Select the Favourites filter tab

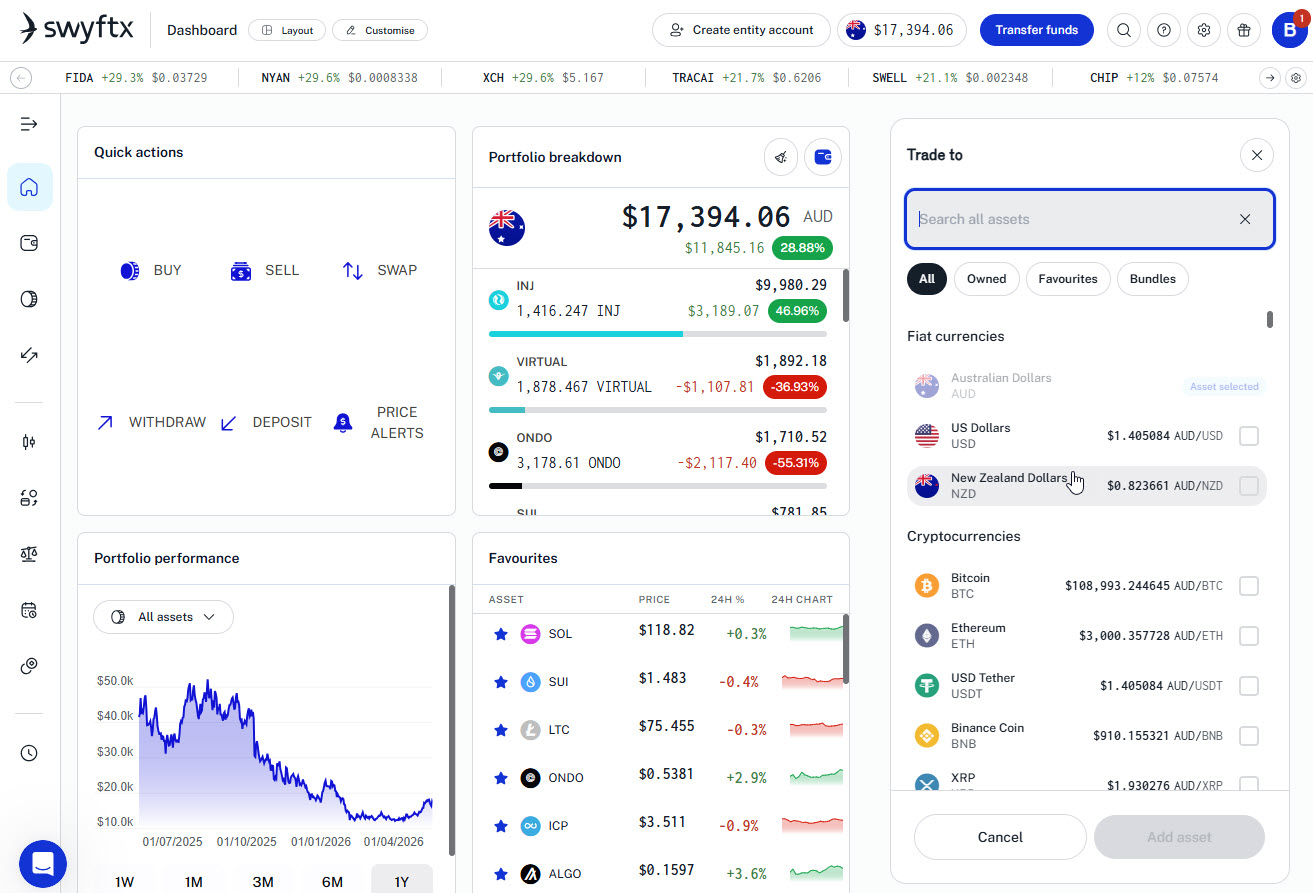click(x=1068, y=279)
